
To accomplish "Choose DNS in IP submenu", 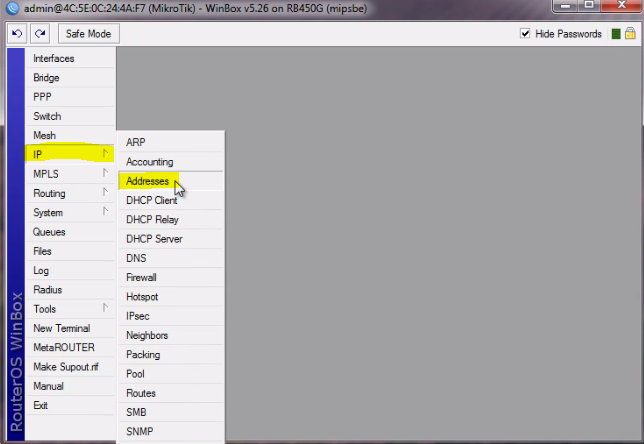I will [171, 258].
